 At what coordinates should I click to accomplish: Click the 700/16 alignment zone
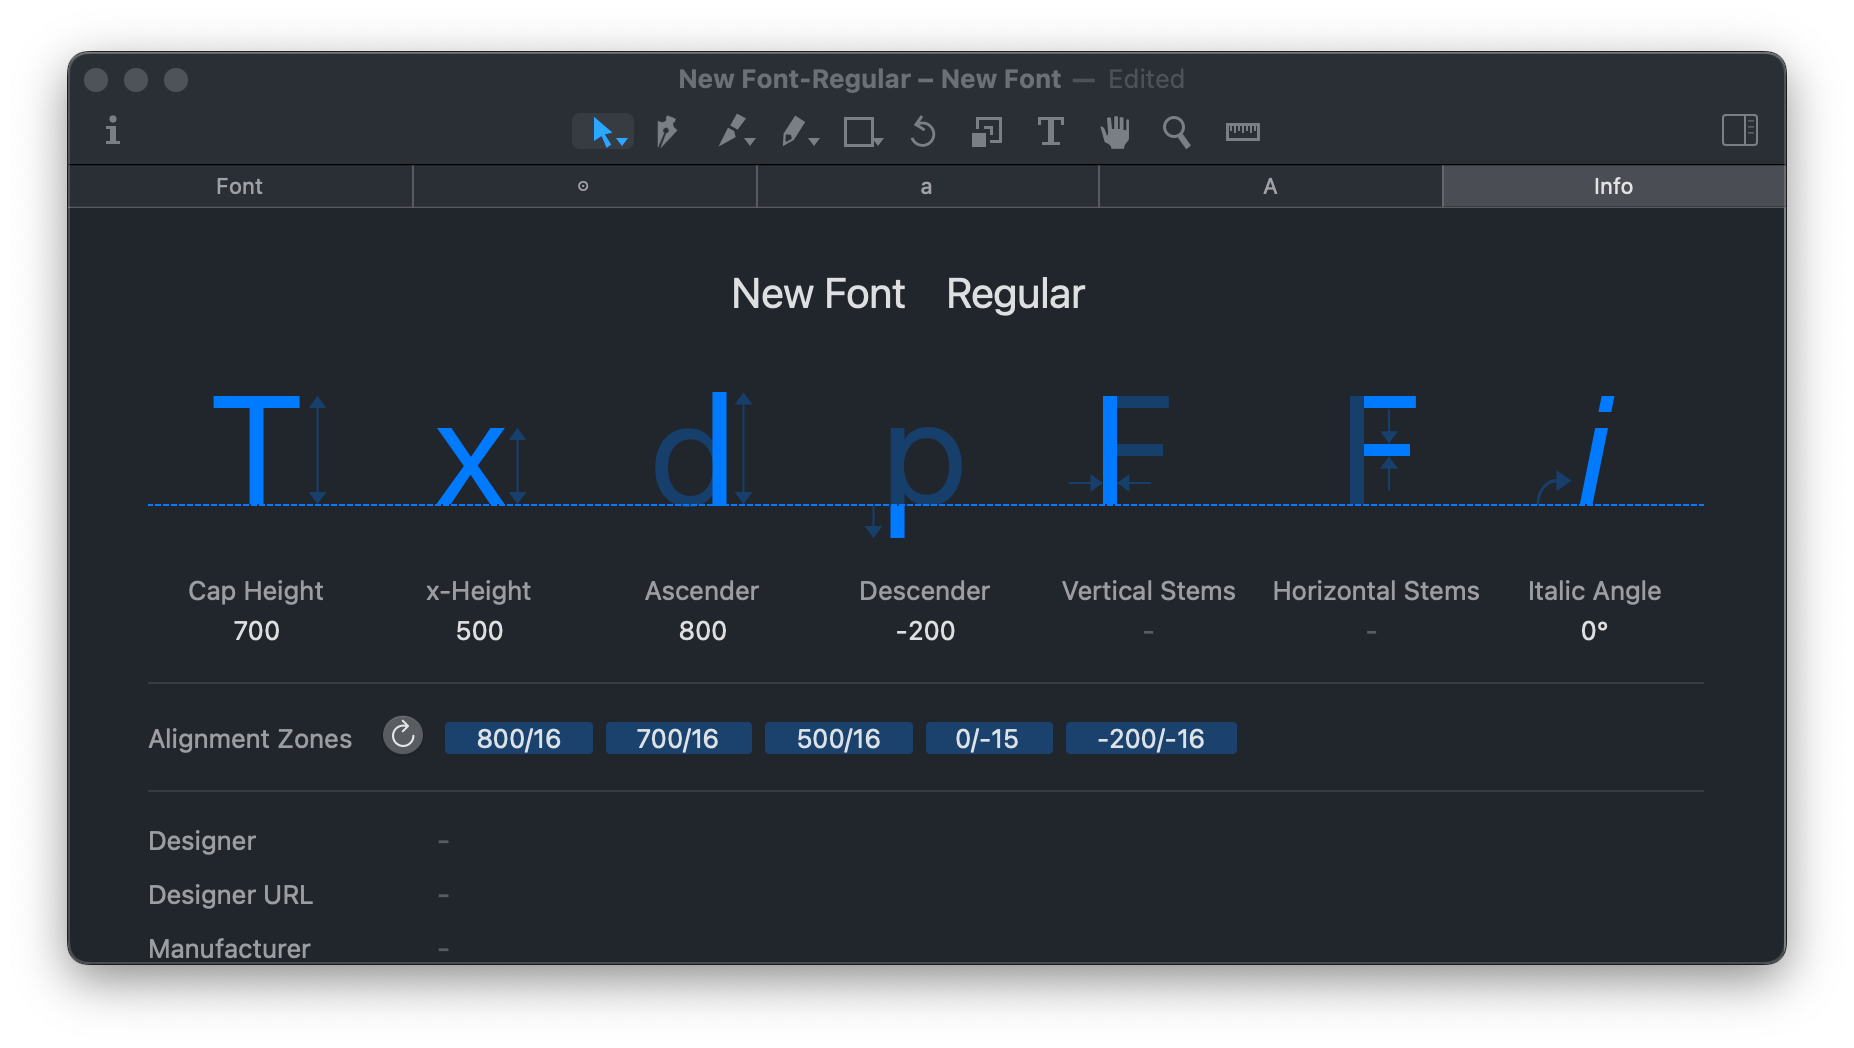point(678,738)
